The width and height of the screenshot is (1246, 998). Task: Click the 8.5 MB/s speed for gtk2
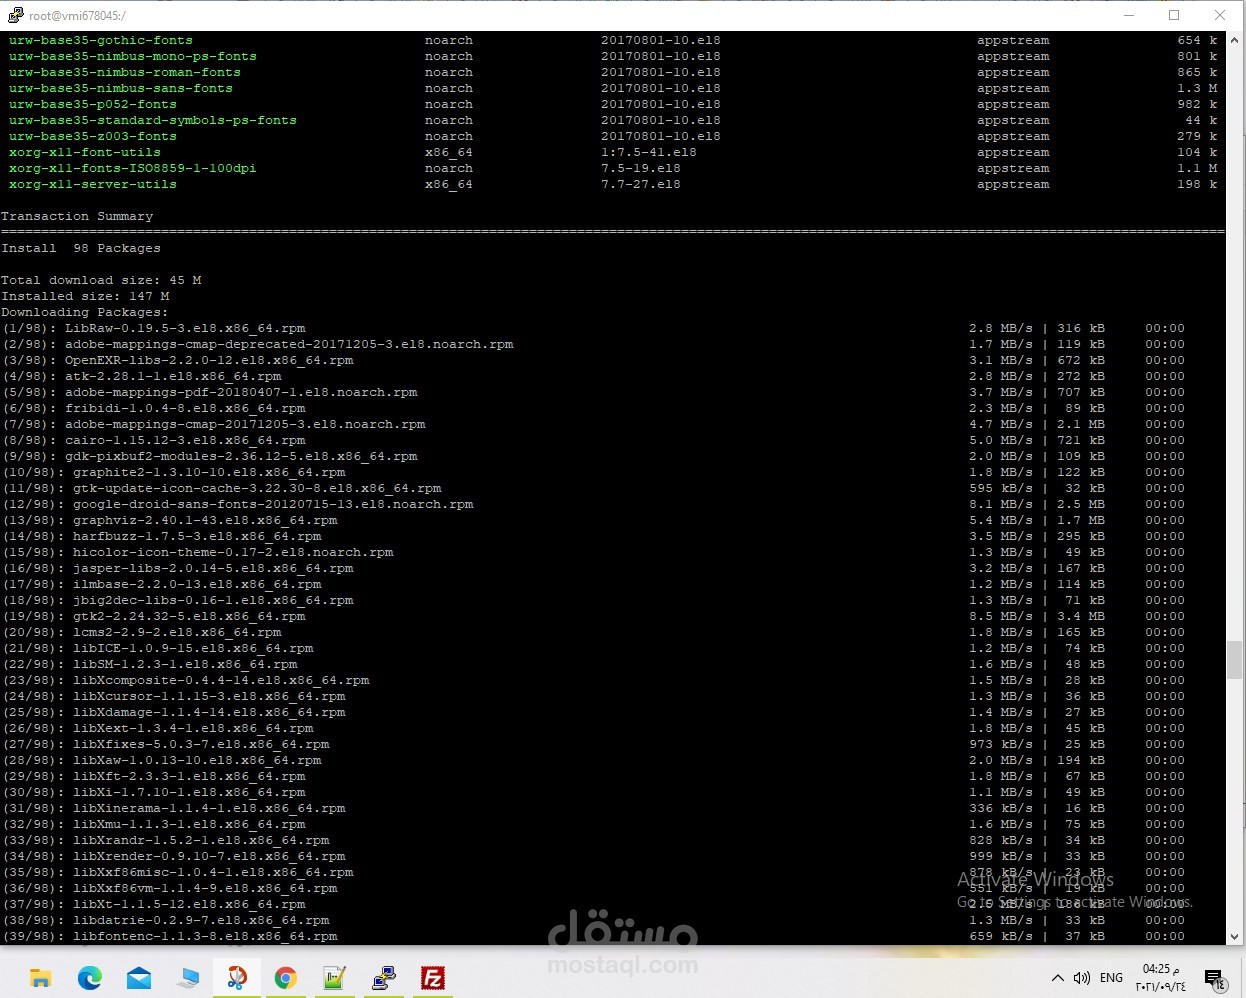click(x=1001, y=617)
